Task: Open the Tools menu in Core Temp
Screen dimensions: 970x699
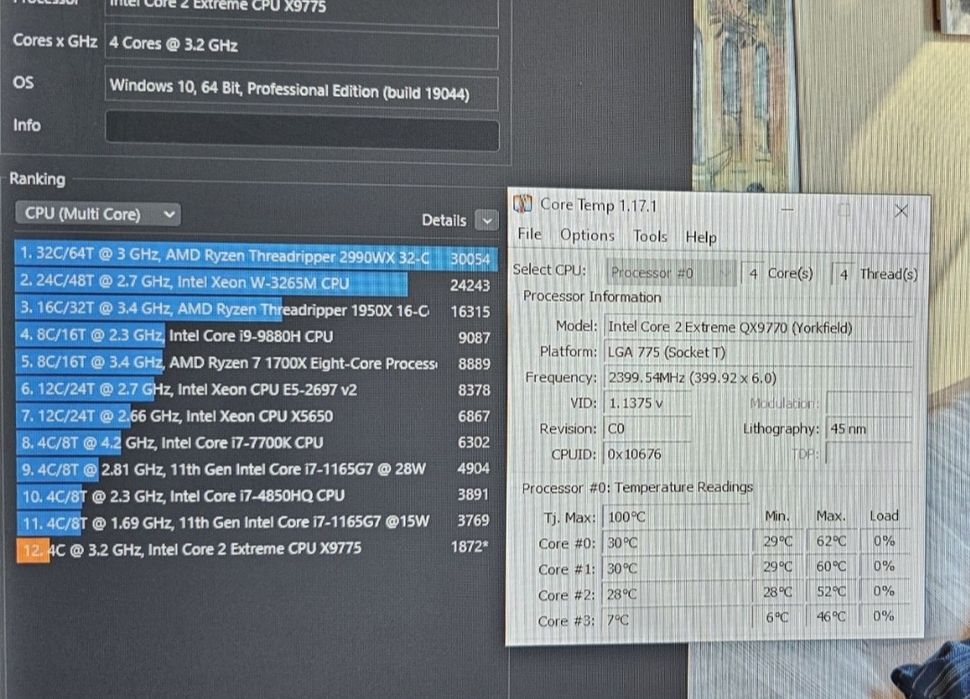Action: pyautogui.click(x=650, y=236)
